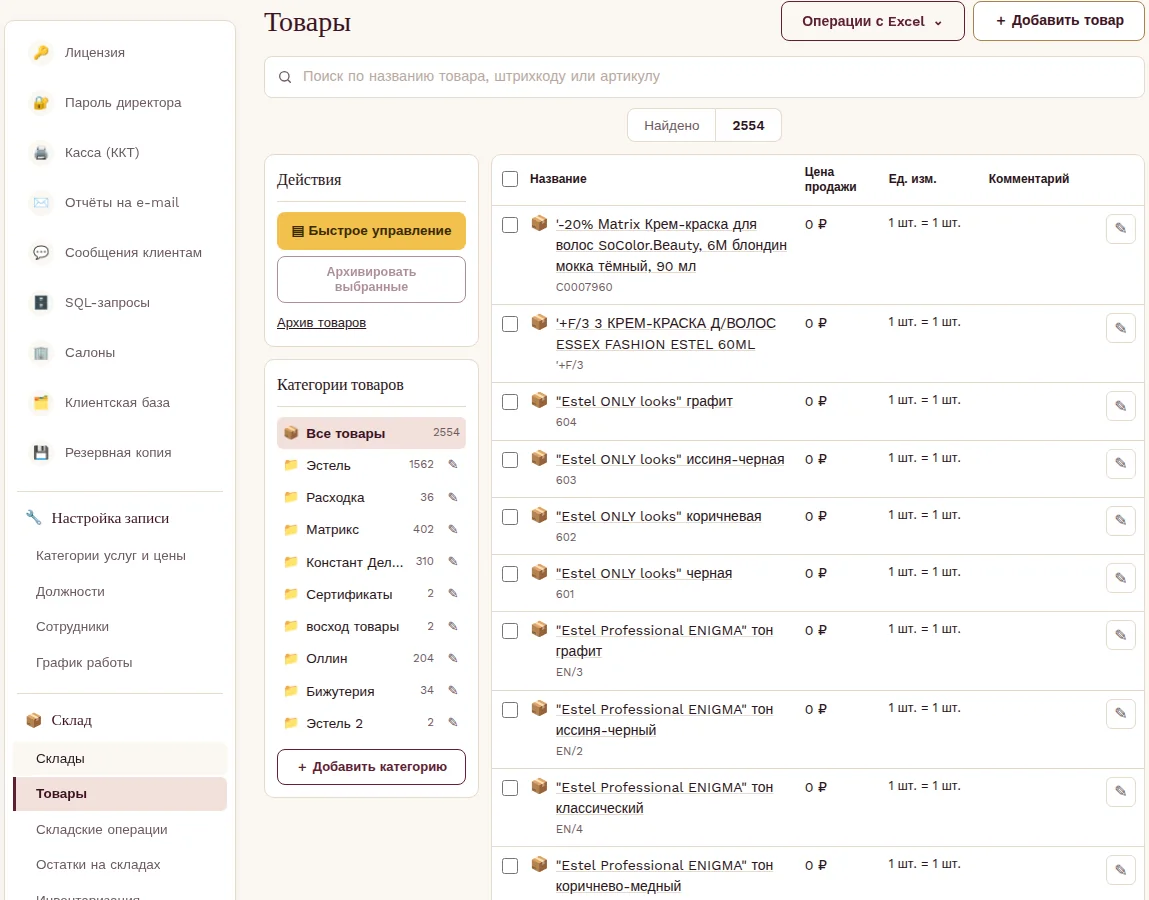Edit the ENIGMA тон графит row
The width and height of the screenshot is (1149, 900).
point(1120,635)
